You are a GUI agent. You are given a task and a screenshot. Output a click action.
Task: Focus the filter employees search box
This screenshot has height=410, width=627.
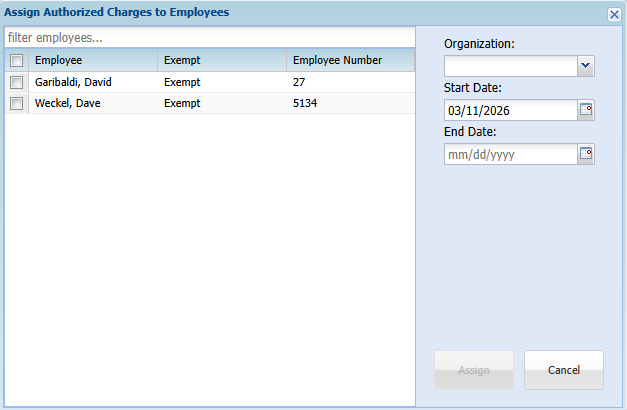(208, 38)
